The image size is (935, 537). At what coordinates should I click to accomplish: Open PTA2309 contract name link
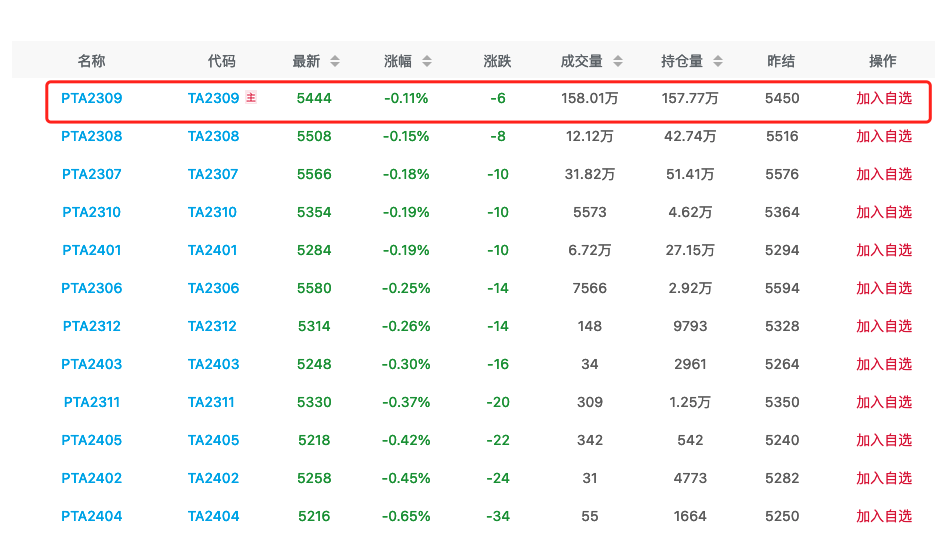pyautogui.click(x=92, y=98)
